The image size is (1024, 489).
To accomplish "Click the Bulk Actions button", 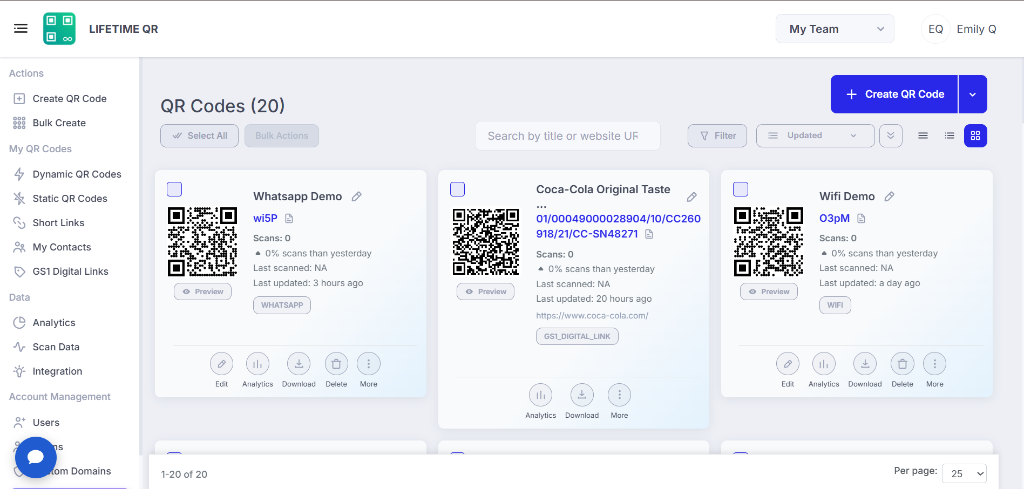I will pos(281,136).
